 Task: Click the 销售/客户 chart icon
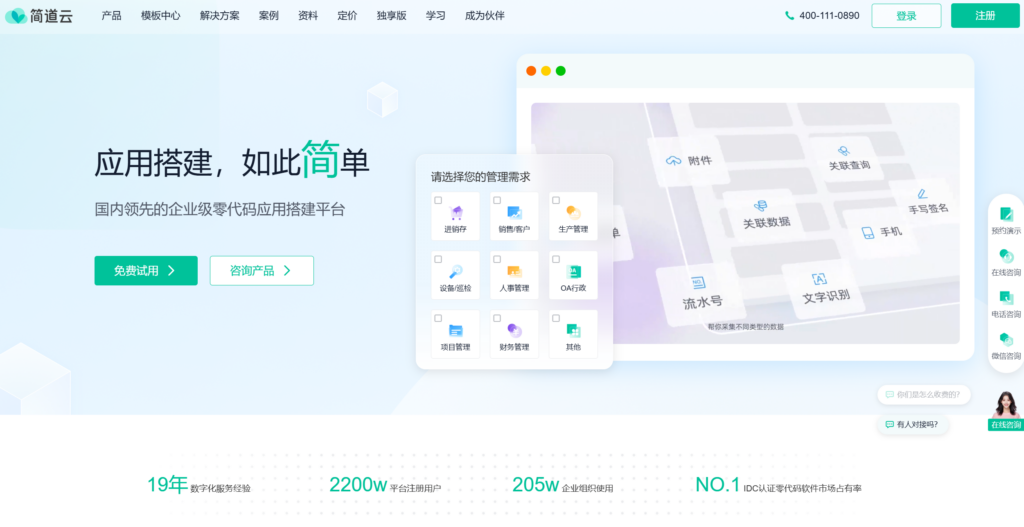click(x=515, y=213)
